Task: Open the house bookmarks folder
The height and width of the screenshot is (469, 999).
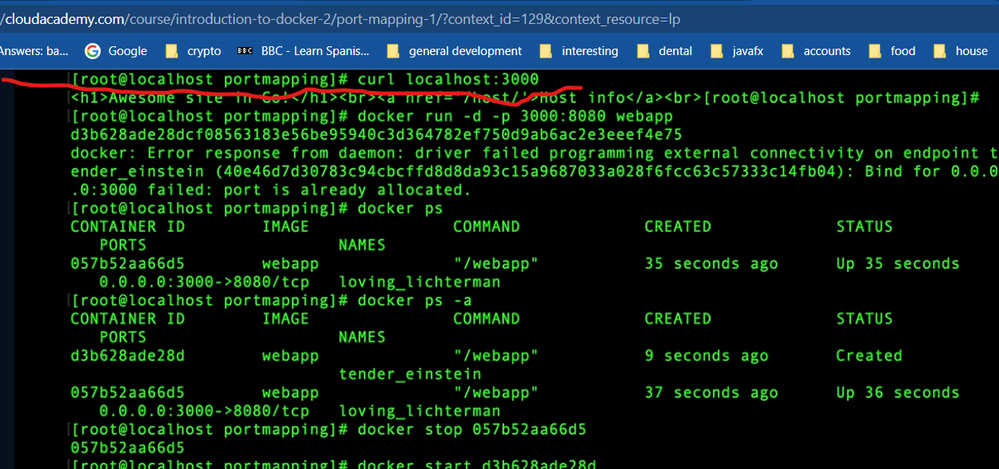Action: tap(960, 51)
